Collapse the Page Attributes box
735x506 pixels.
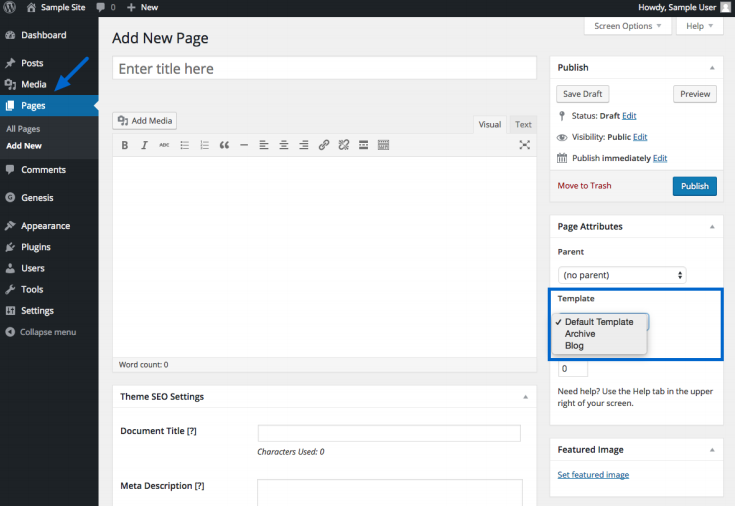(x=712, y=227)
